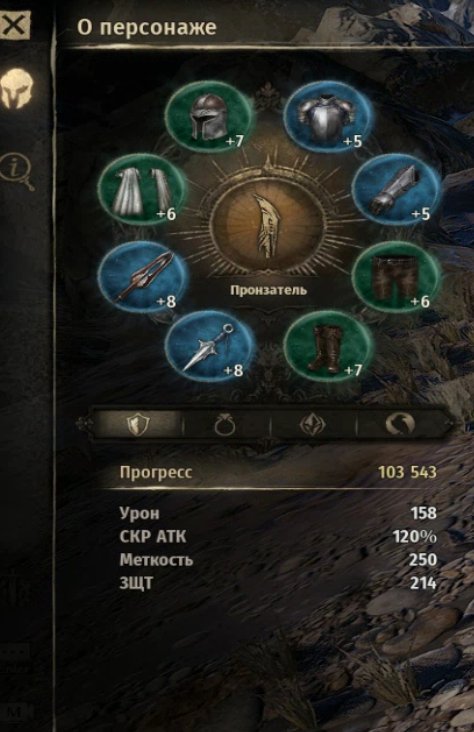The width and height of the screenshot is (474, 732).
Task: Click the Прогресс 103 543 row
Action: tap(278, 472)
